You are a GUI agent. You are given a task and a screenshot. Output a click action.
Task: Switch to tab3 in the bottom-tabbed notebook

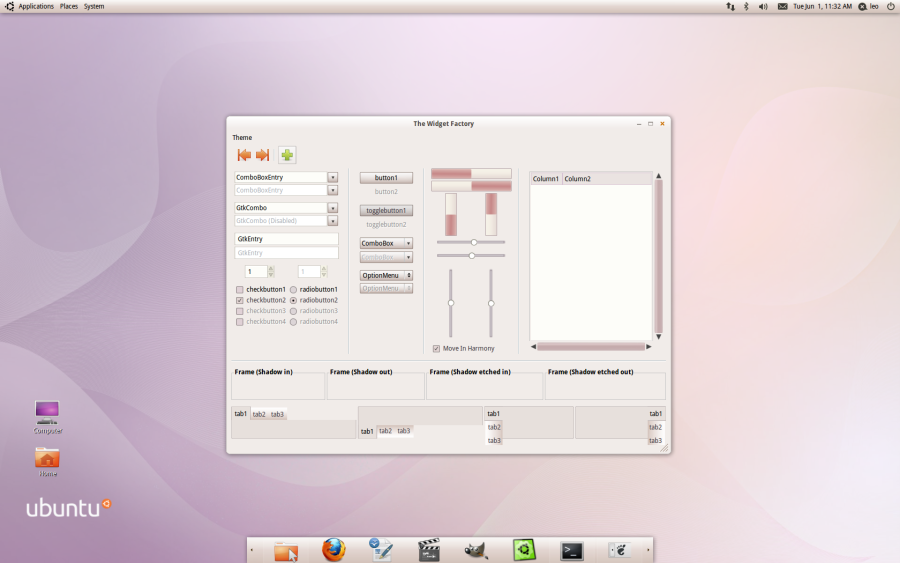tap(404, 431)
